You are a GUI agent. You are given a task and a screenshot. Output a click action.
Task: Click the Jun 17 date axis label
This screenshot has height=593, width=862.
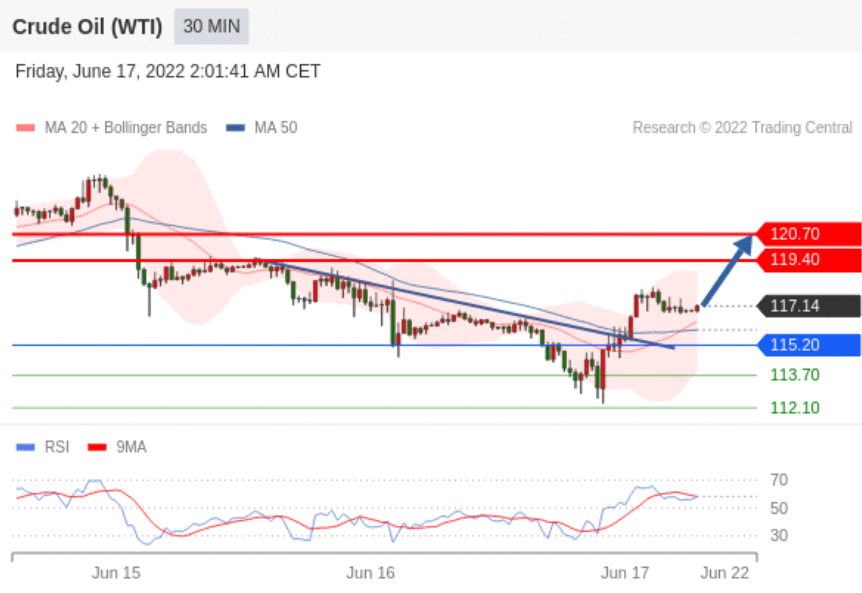625,573
